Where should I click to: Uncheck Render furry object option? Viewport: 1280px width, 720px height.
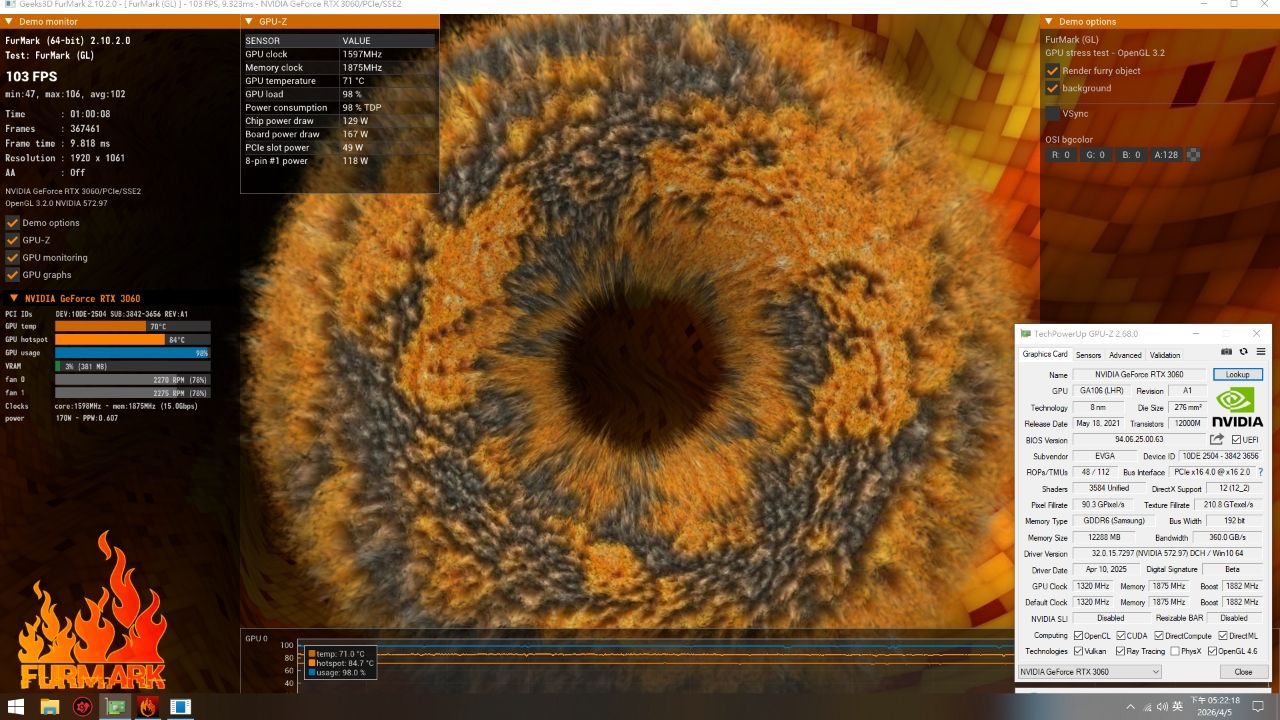(x=1052, y=71)
